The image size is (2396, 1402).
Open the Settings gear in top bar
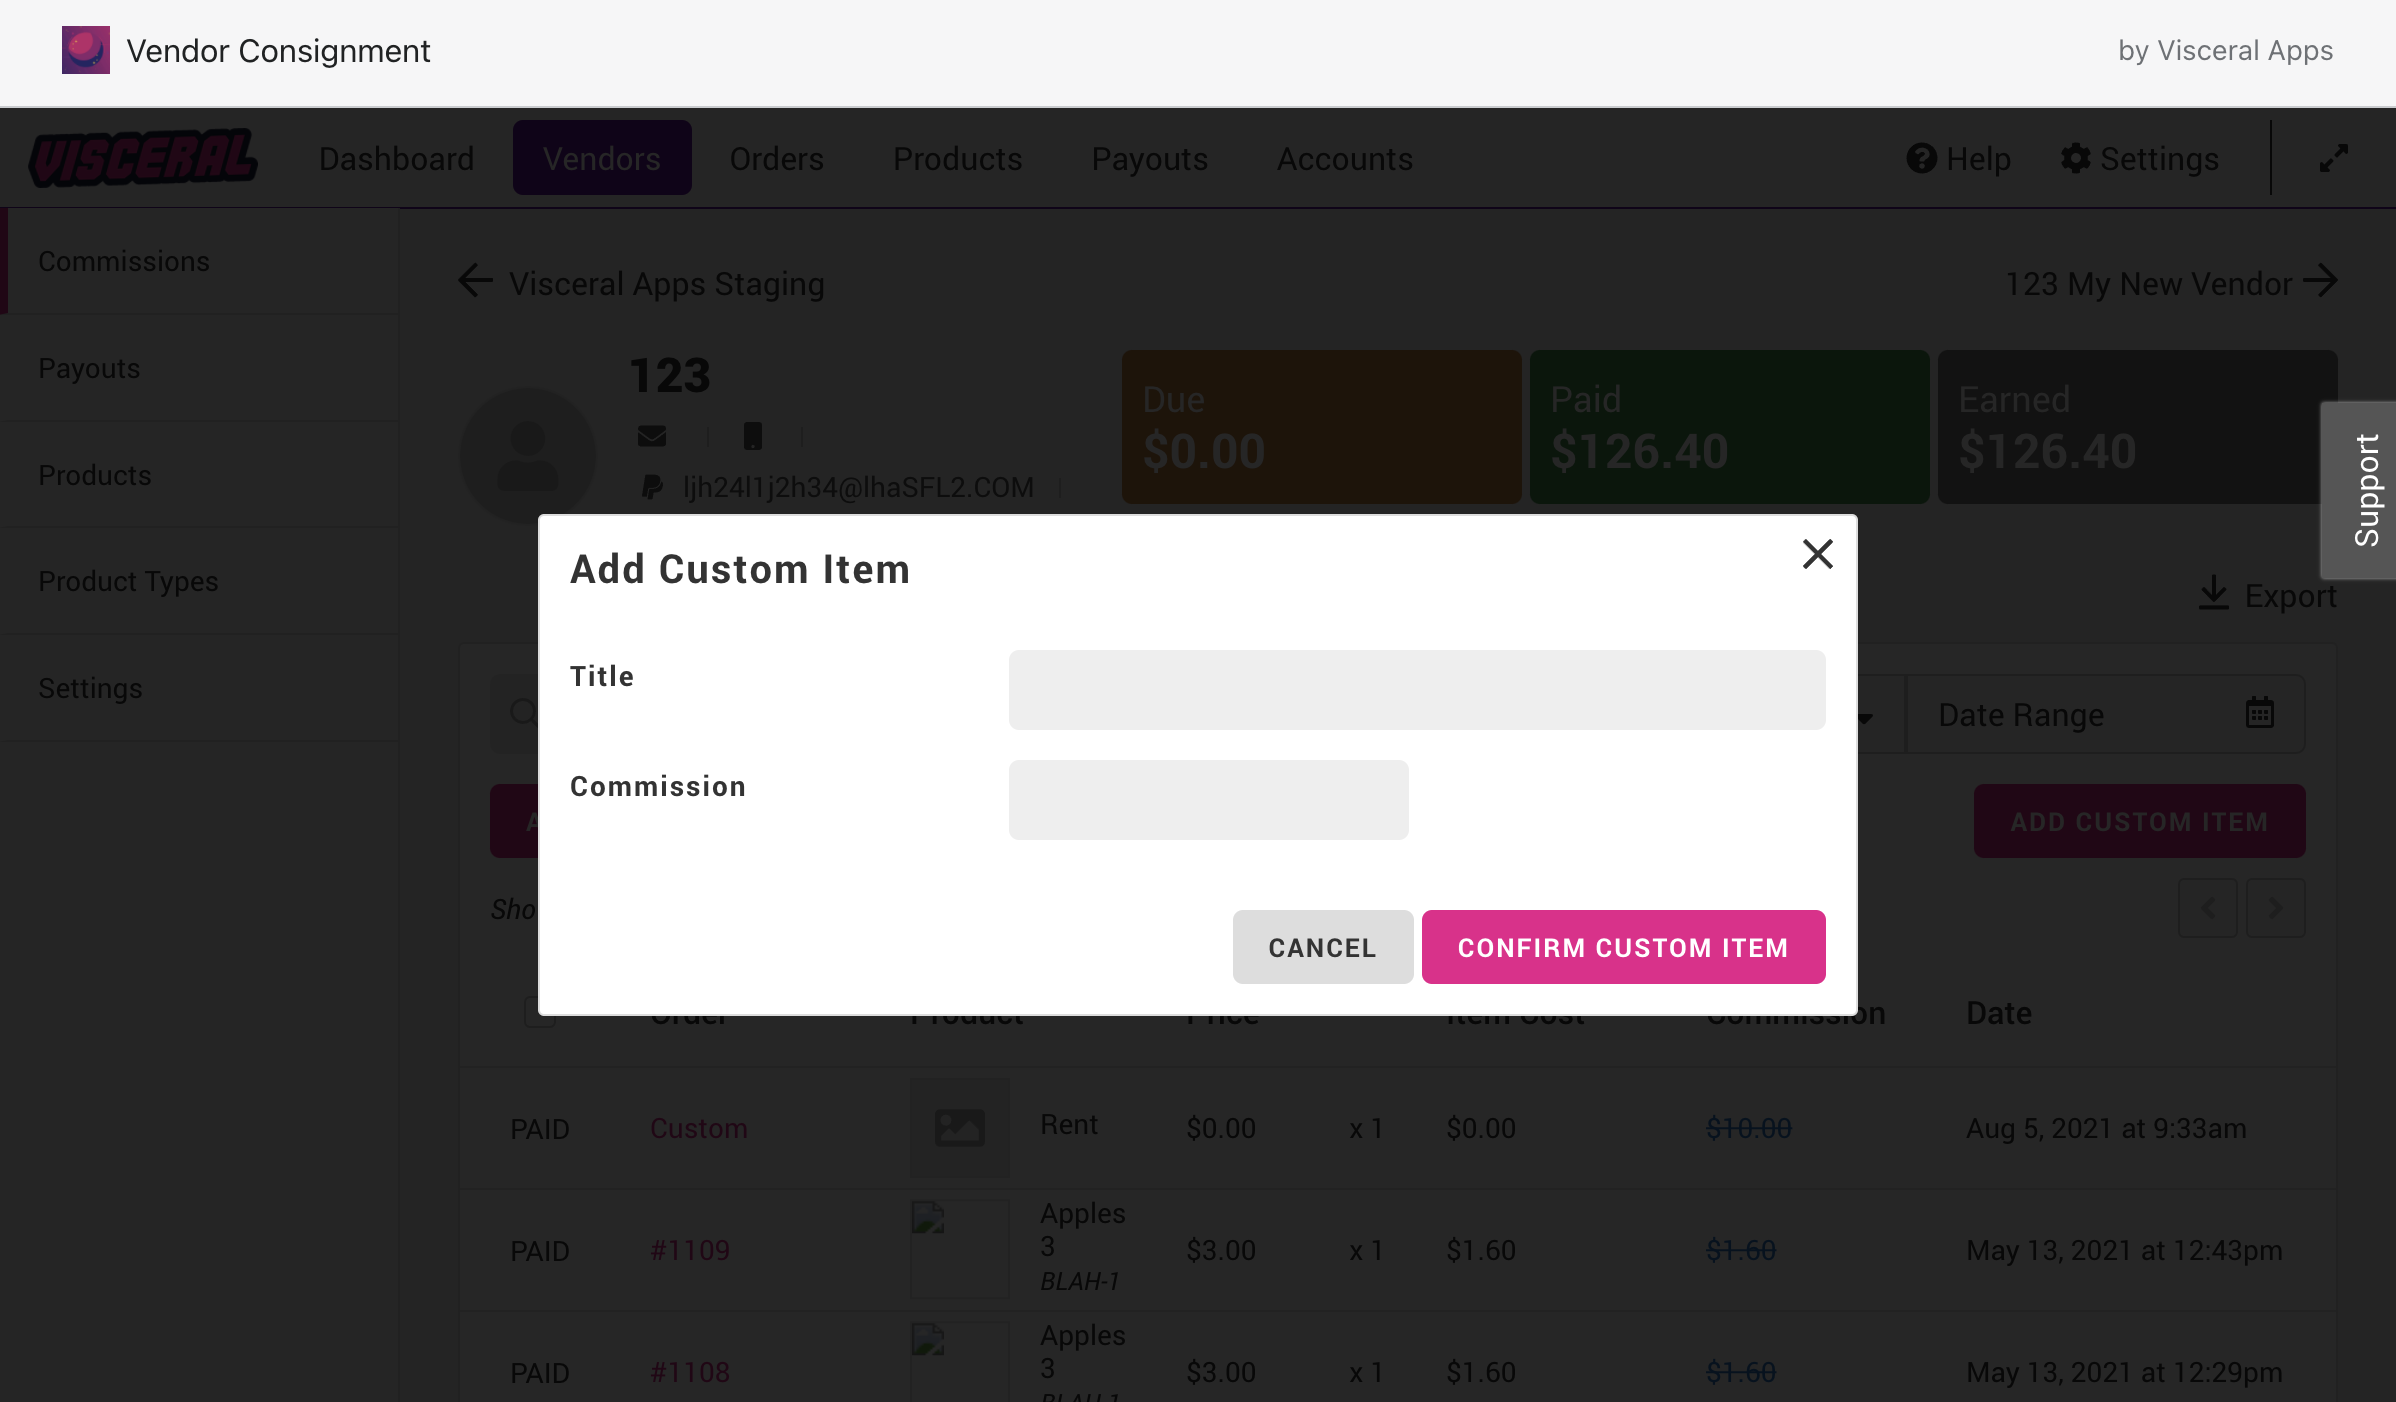click(2076, 158)
